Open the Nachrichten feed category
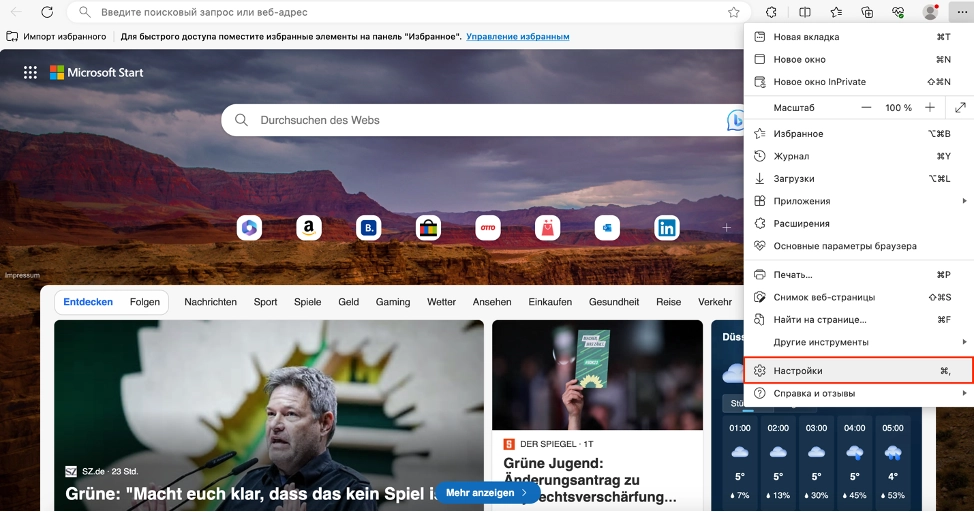 tap(211, 302)
